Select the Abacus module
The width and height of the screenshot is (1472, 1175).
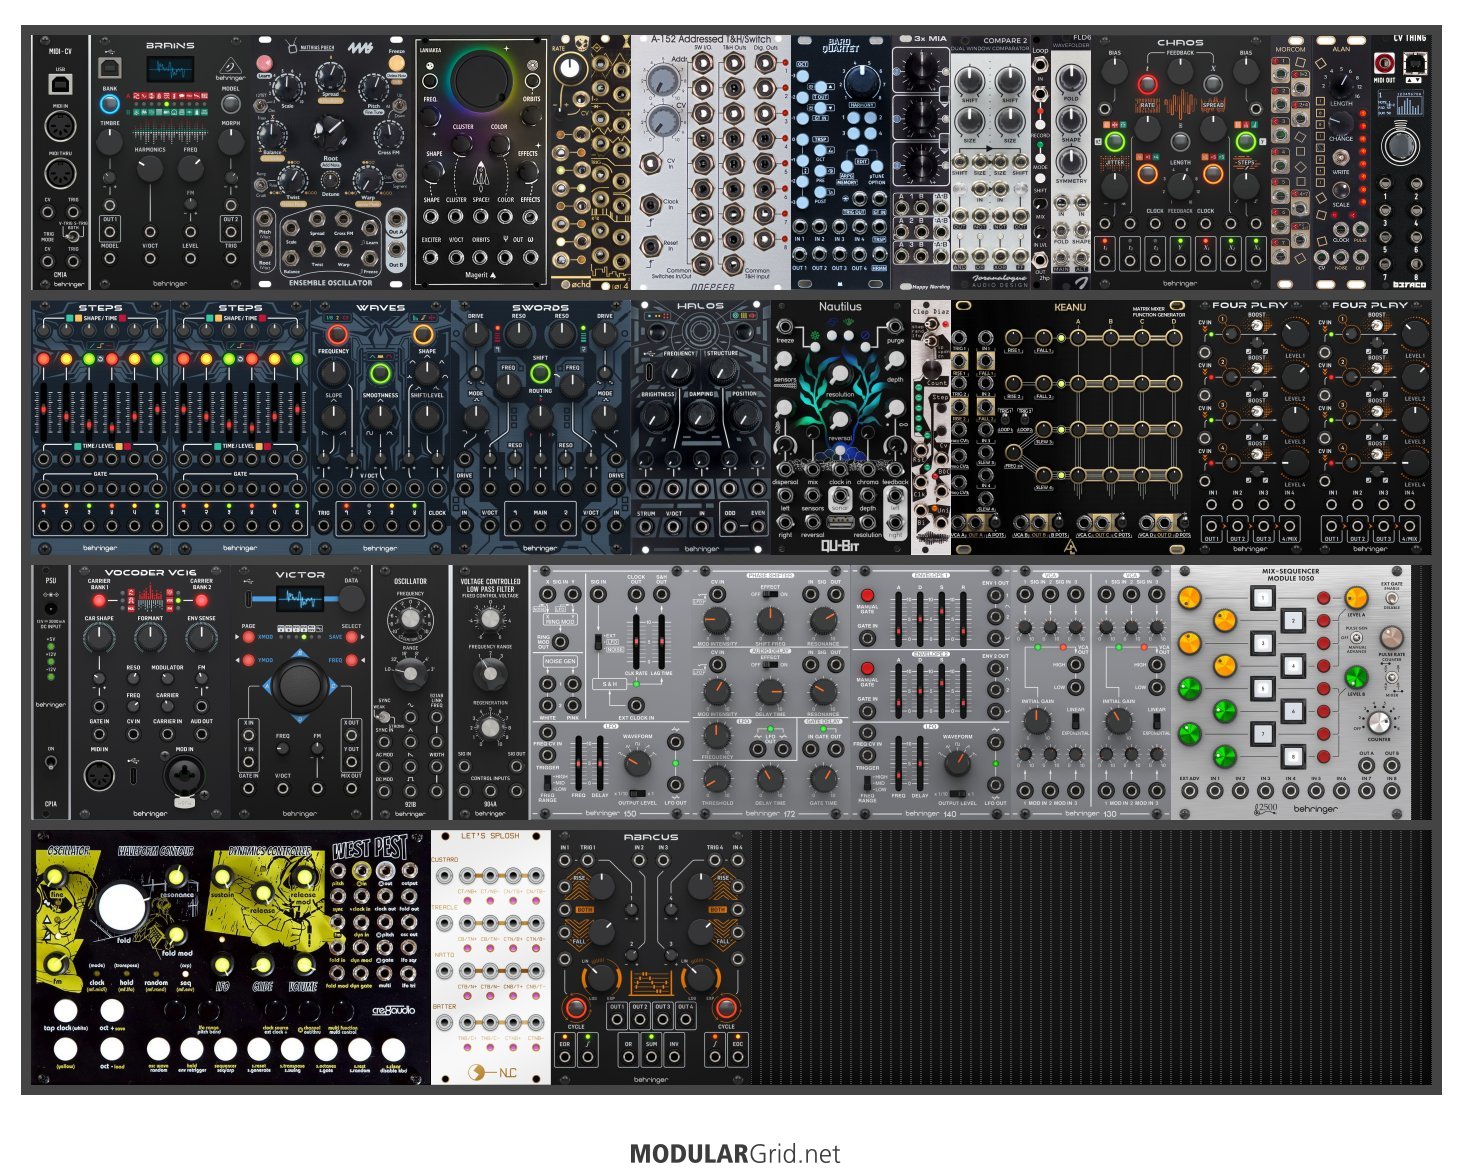tap(651, 957)
